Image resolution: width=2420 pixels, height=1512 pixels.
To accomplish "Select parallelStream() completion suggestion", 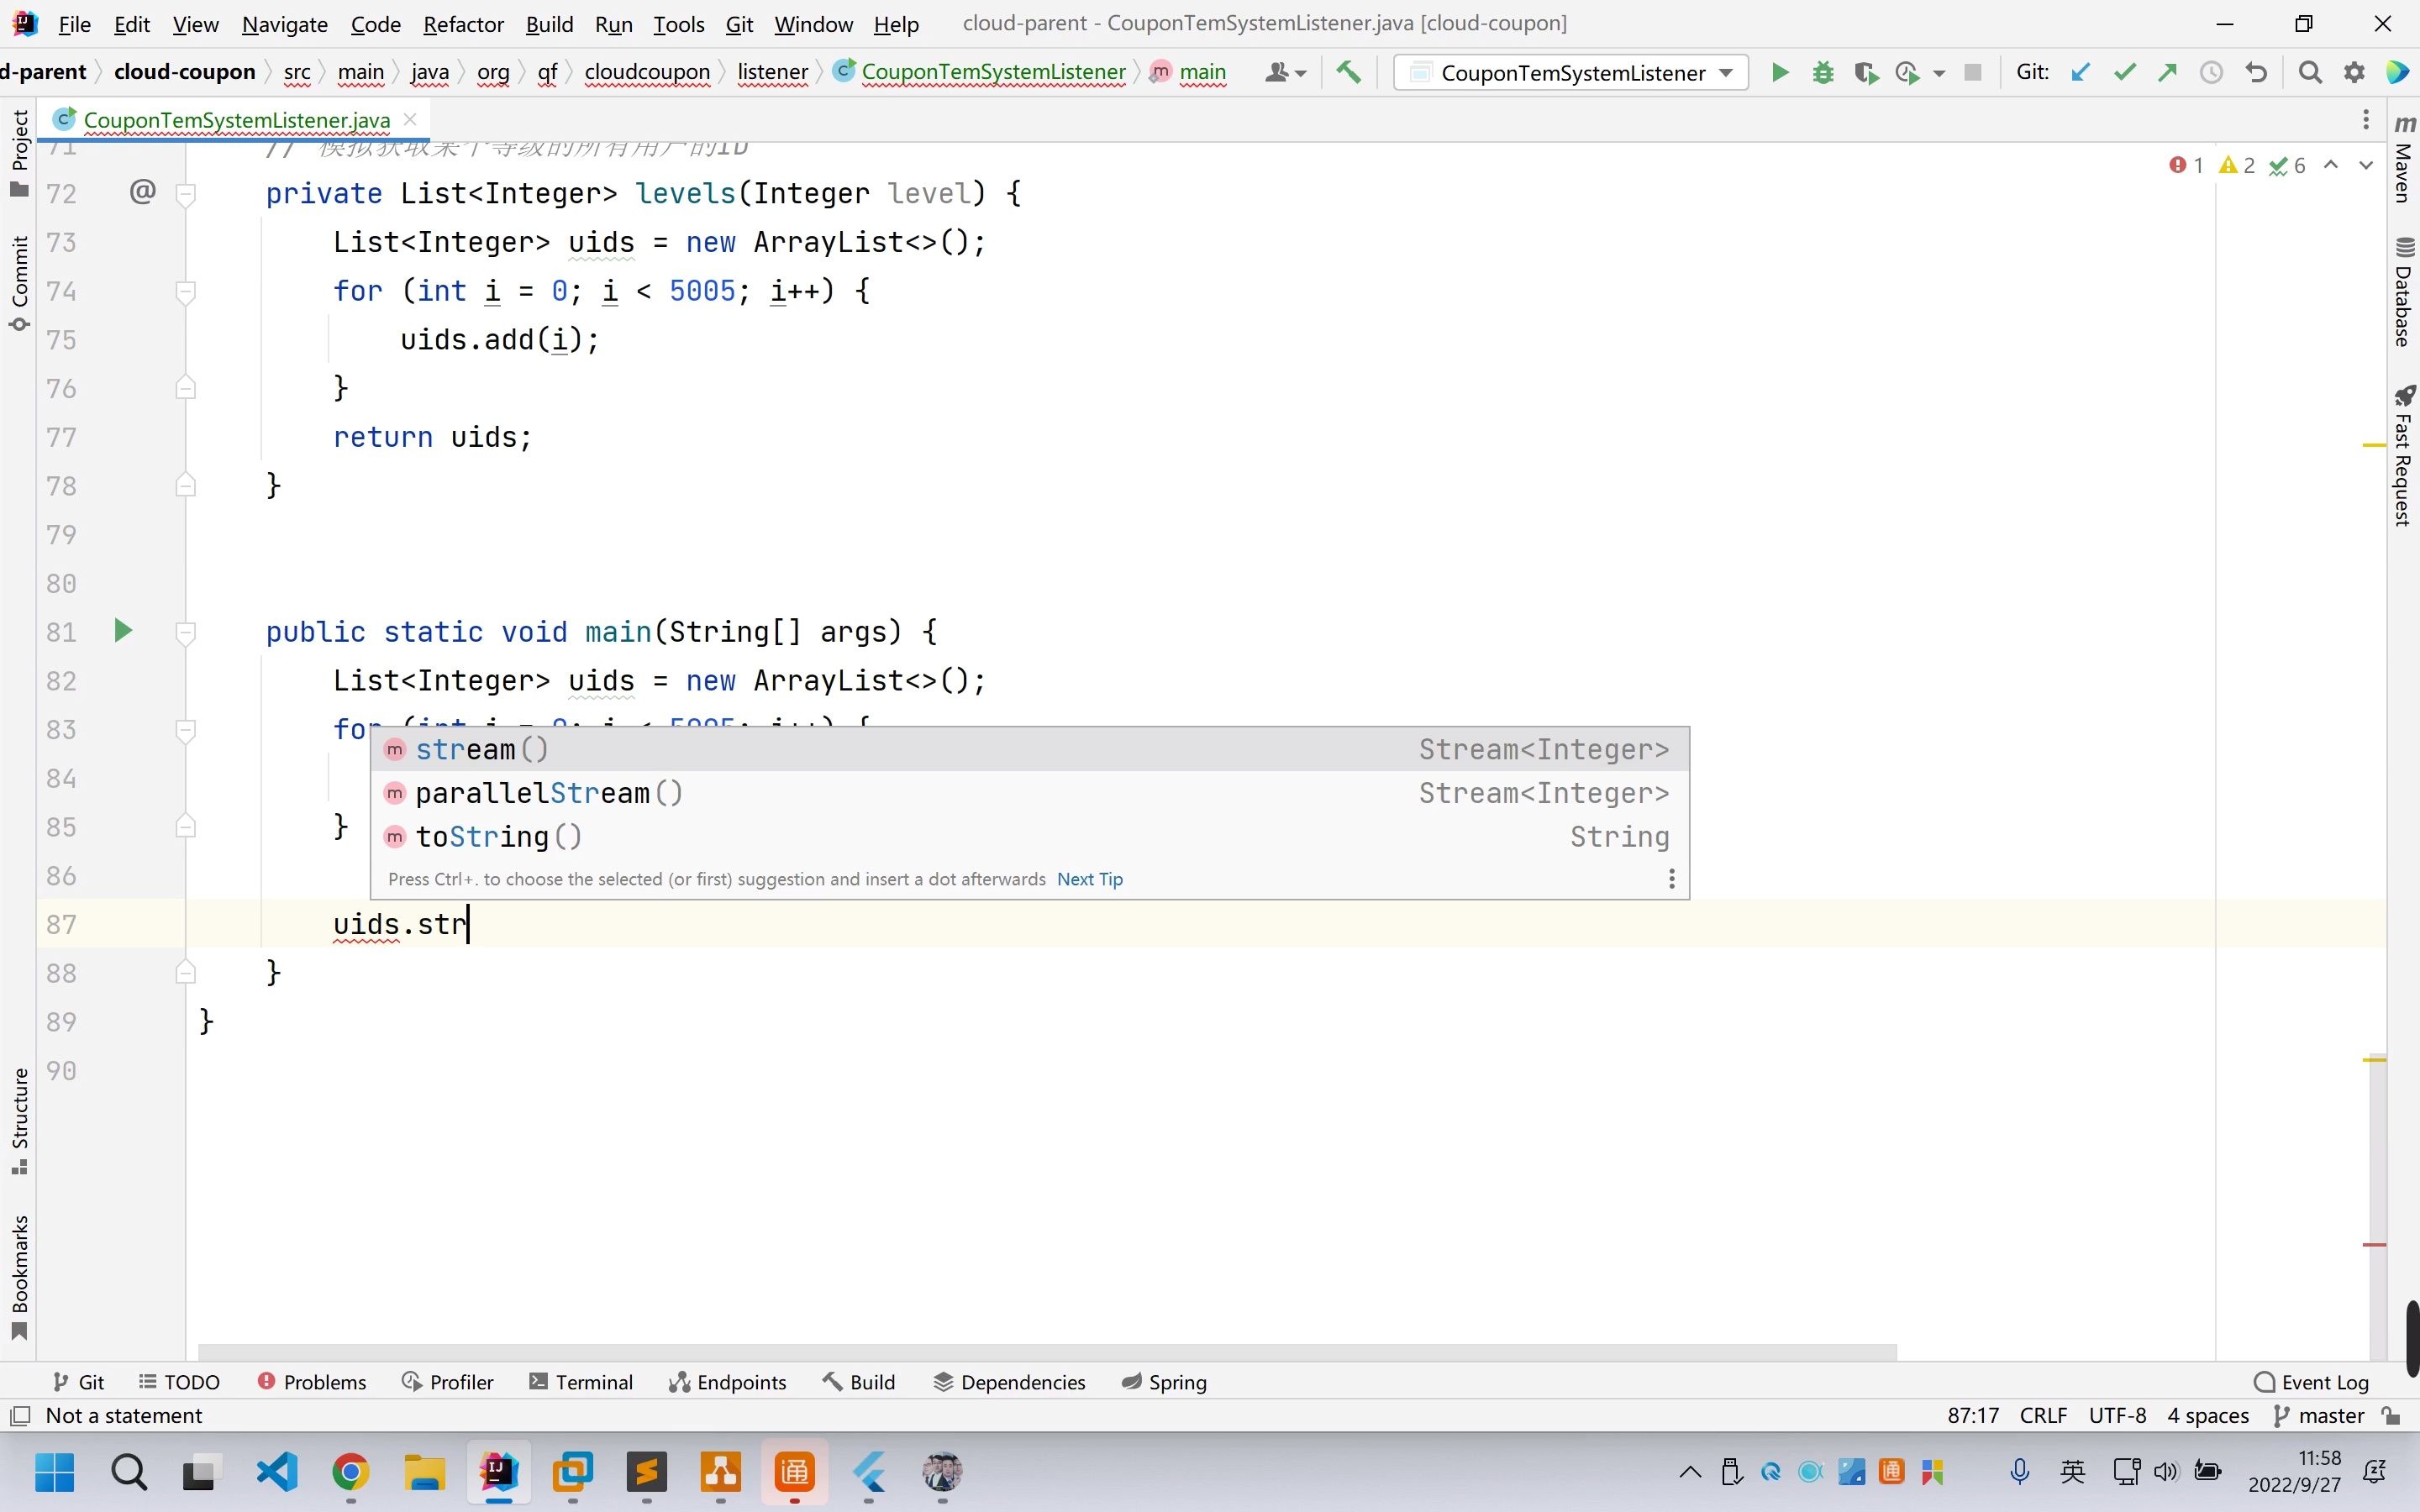I will click(x=548, y=793).
